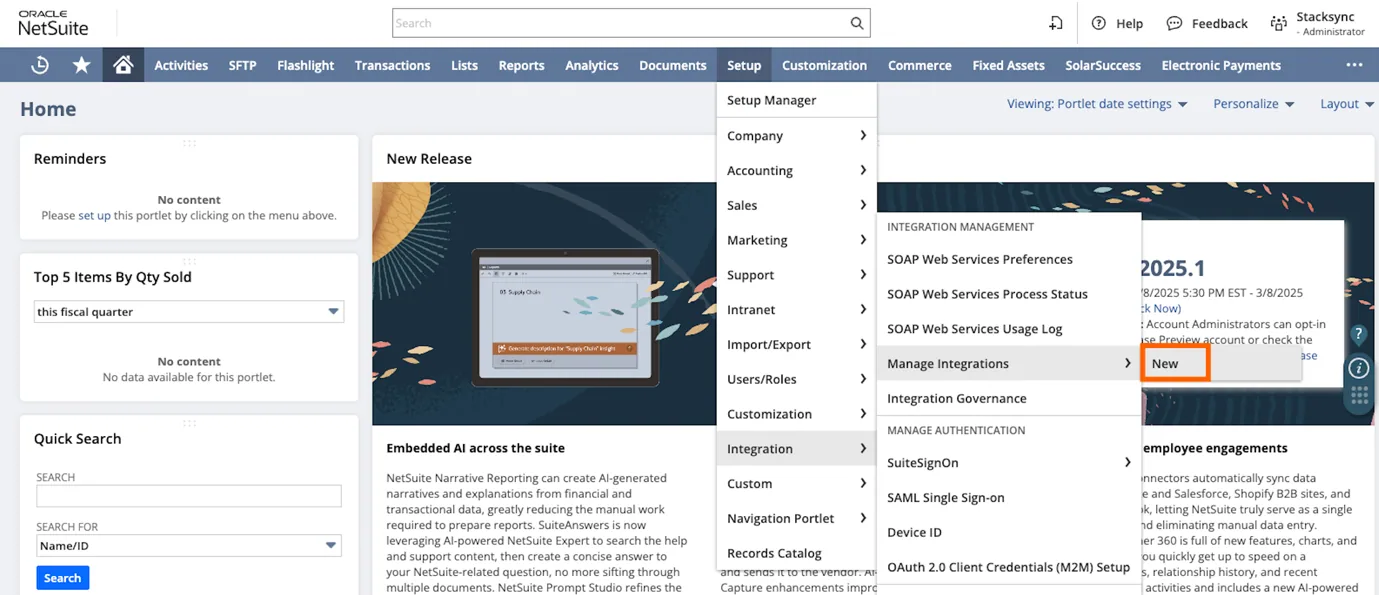Image resolution: width=1379 pixels, height=595 pixels.
Task: Open the Transactions nav tab
Action: [x=392, y=65]
